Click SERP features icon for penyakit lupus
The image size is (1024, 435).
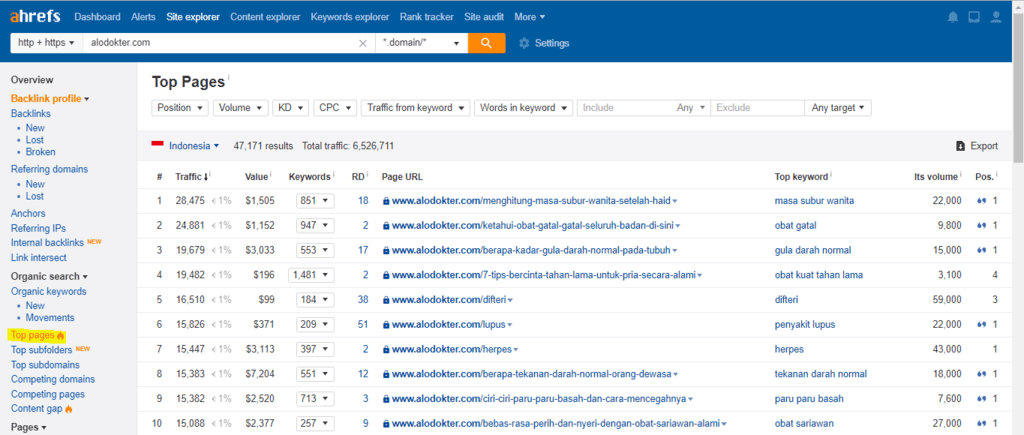coord(982,325)
